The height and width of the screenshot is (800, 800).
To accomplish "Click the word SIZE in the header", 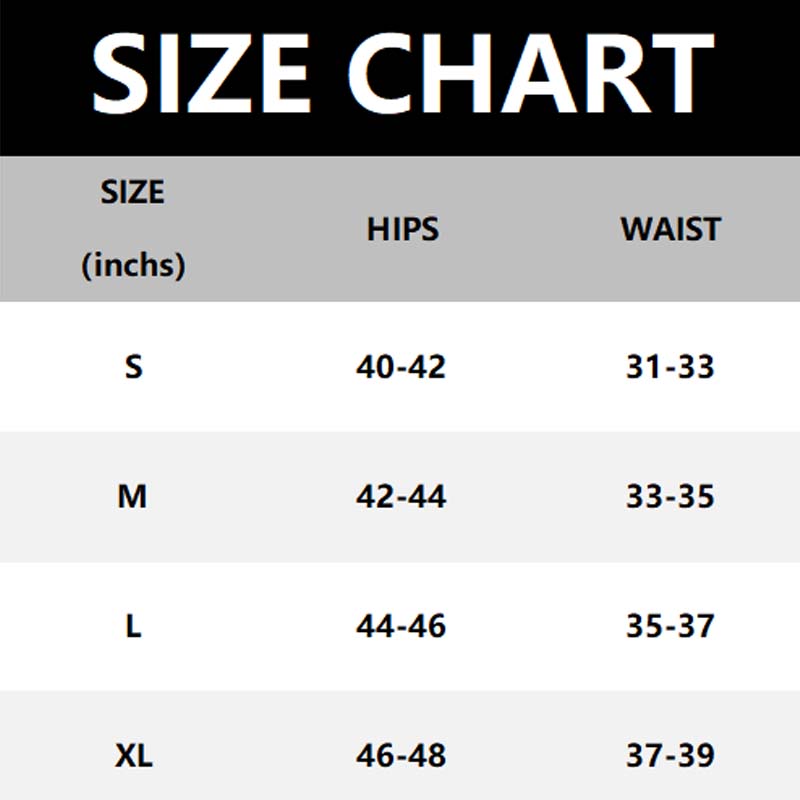I will tap(133, 192).
